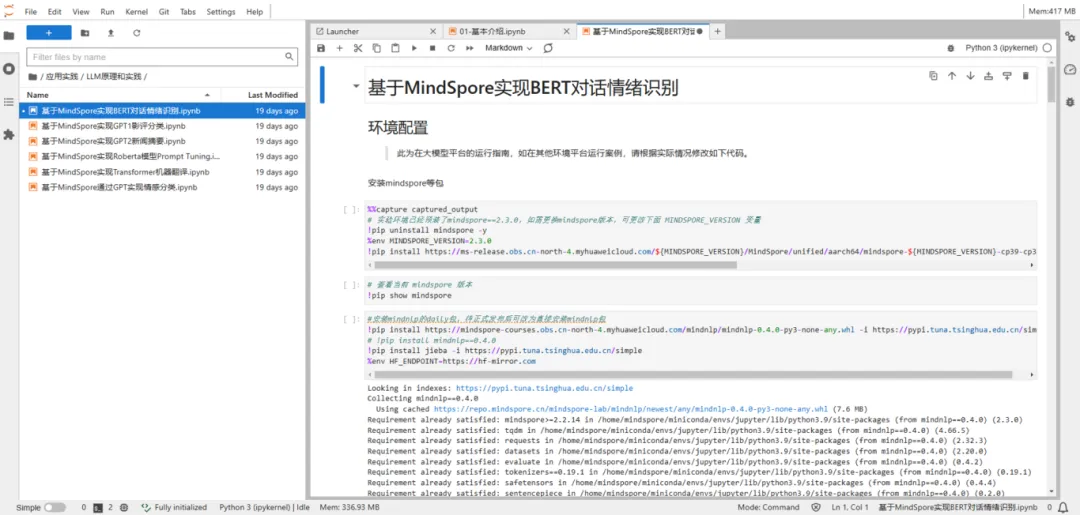The height and width of the screenshot is (515, 1080).
Task: Open property inspector gears icon in right sidebar
Action: (x=1070, y=36)
